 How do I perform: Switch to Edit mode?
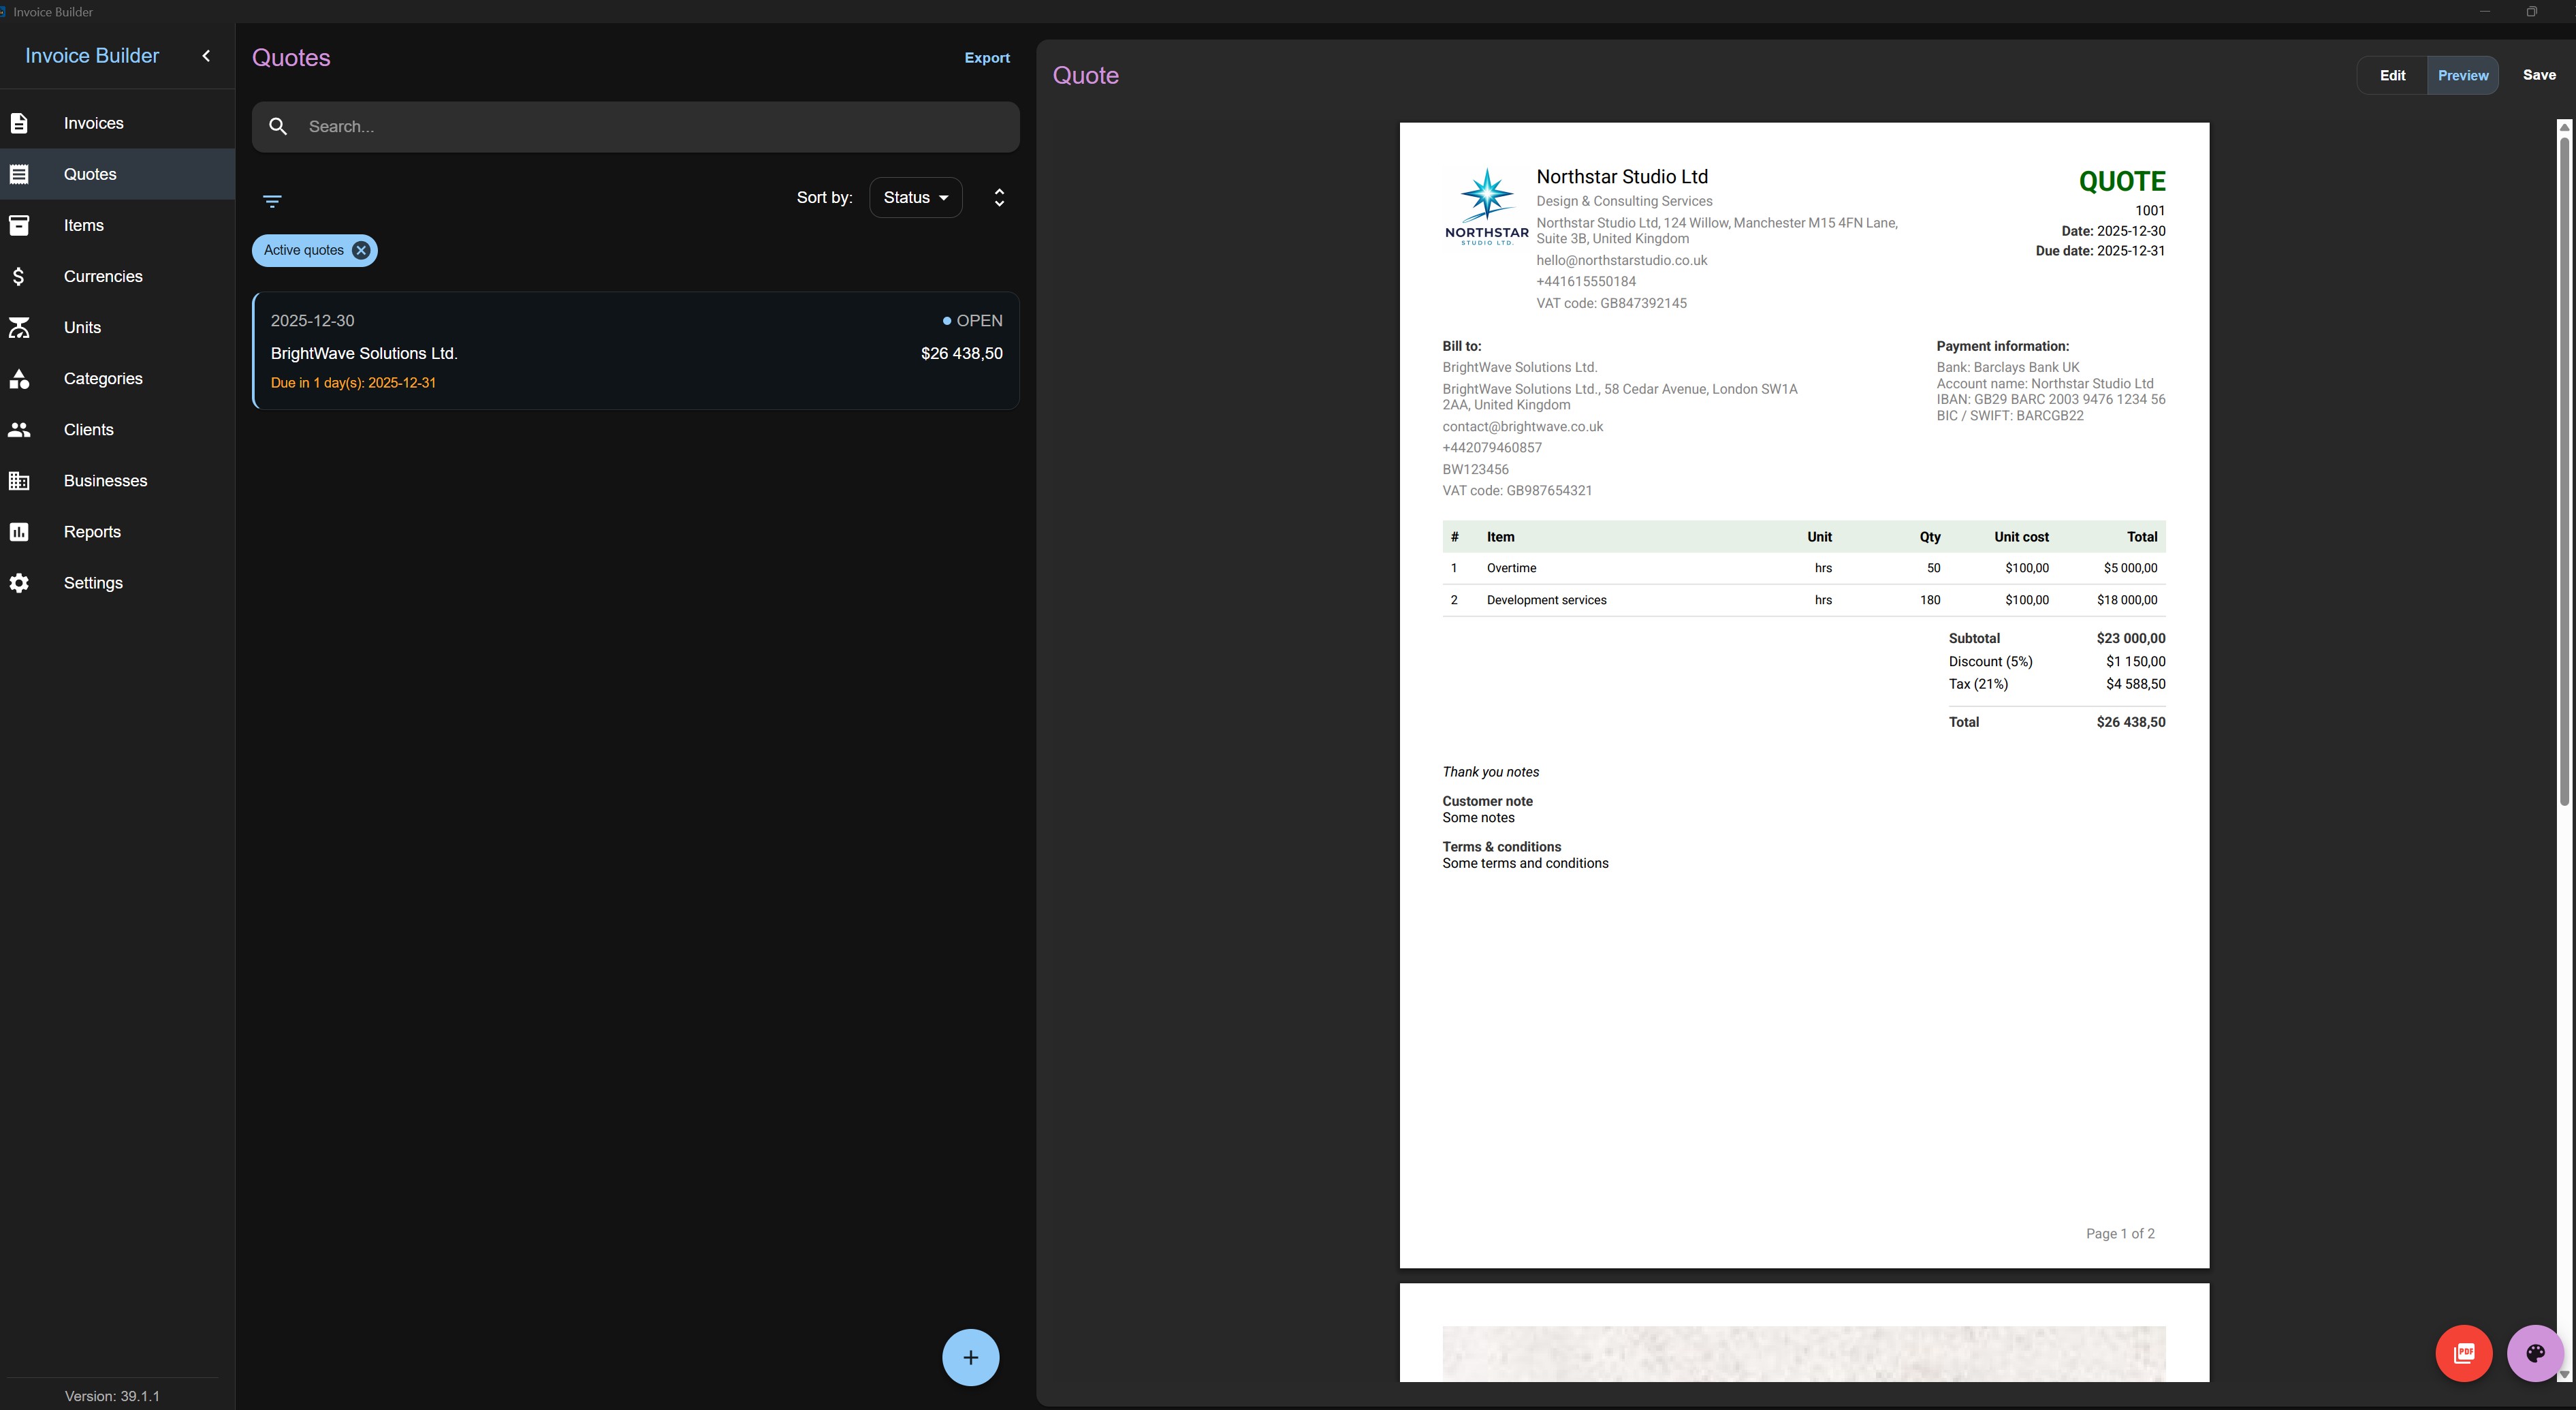(2392, 75)
